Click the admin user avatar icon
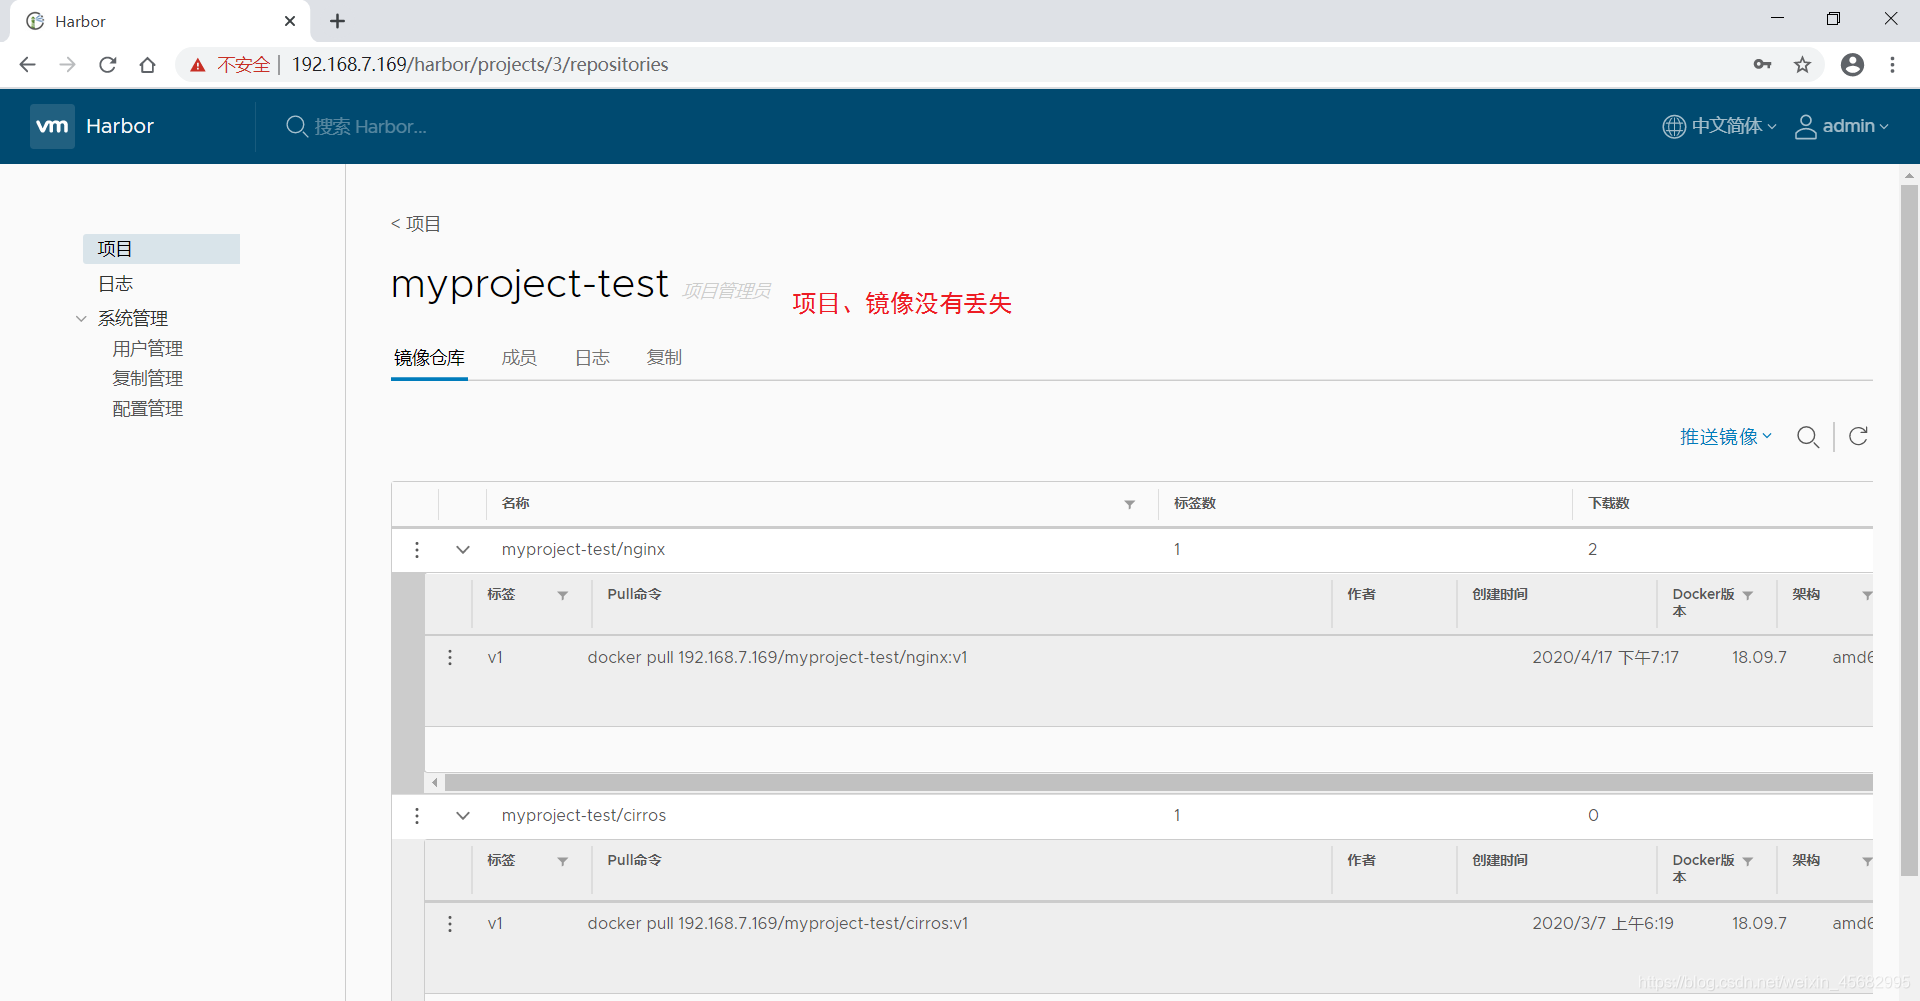 [x=1806, y=126]
